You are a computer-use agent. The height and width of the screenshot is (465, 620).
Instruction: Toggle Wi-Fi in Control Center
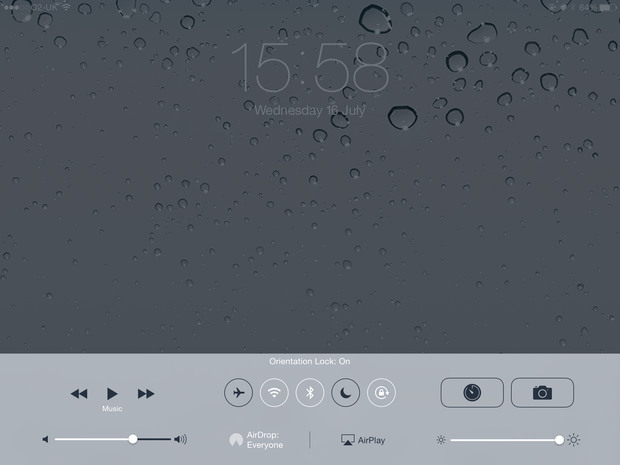pyautogui.click(x=274, y=393)
